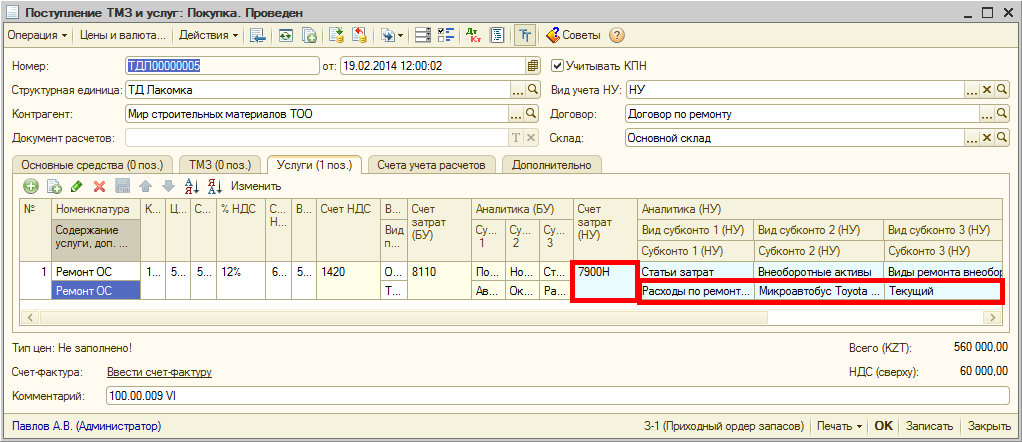Open the calendar picker next to date

(x=533, y=66)
